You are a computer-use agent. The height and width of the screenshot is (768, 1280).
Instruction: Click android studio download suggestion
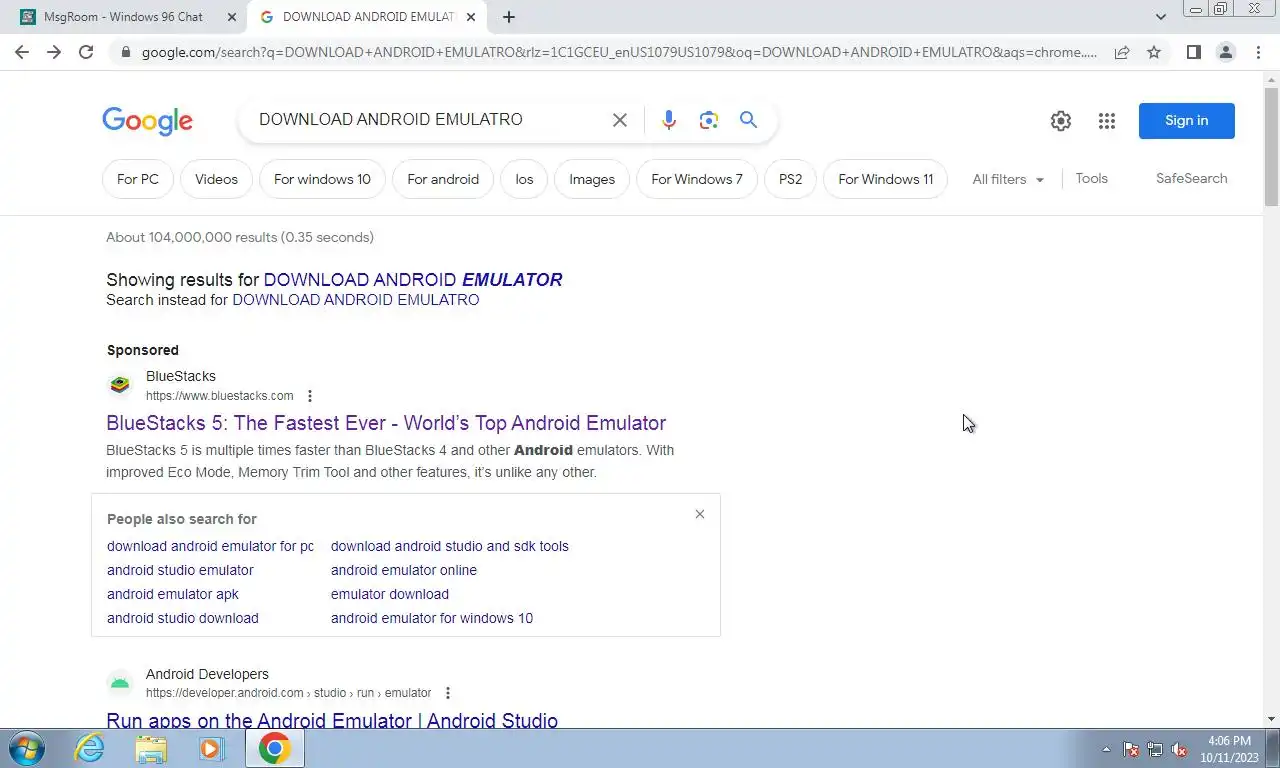[x=183, y=618]
